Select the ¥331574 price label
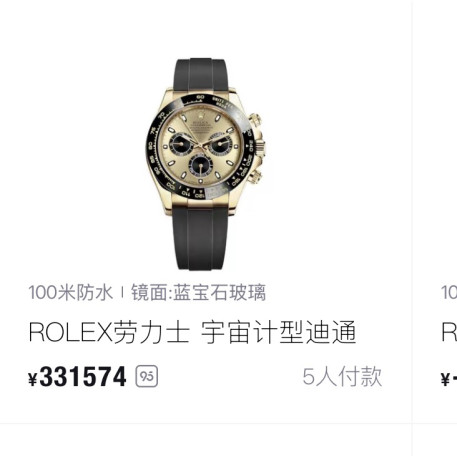The width and height of the screenshot is (457, 456). pos(77,377)
